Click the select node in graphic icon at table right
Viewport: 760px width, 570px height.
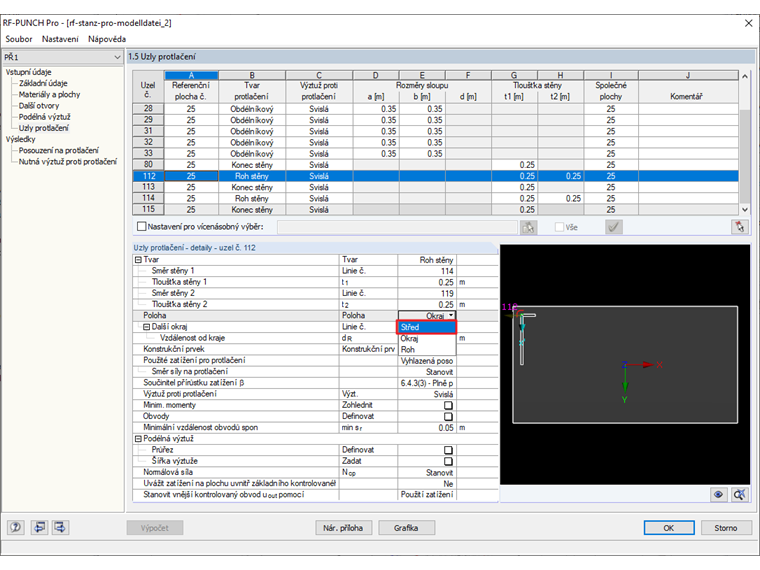(739, 227)
